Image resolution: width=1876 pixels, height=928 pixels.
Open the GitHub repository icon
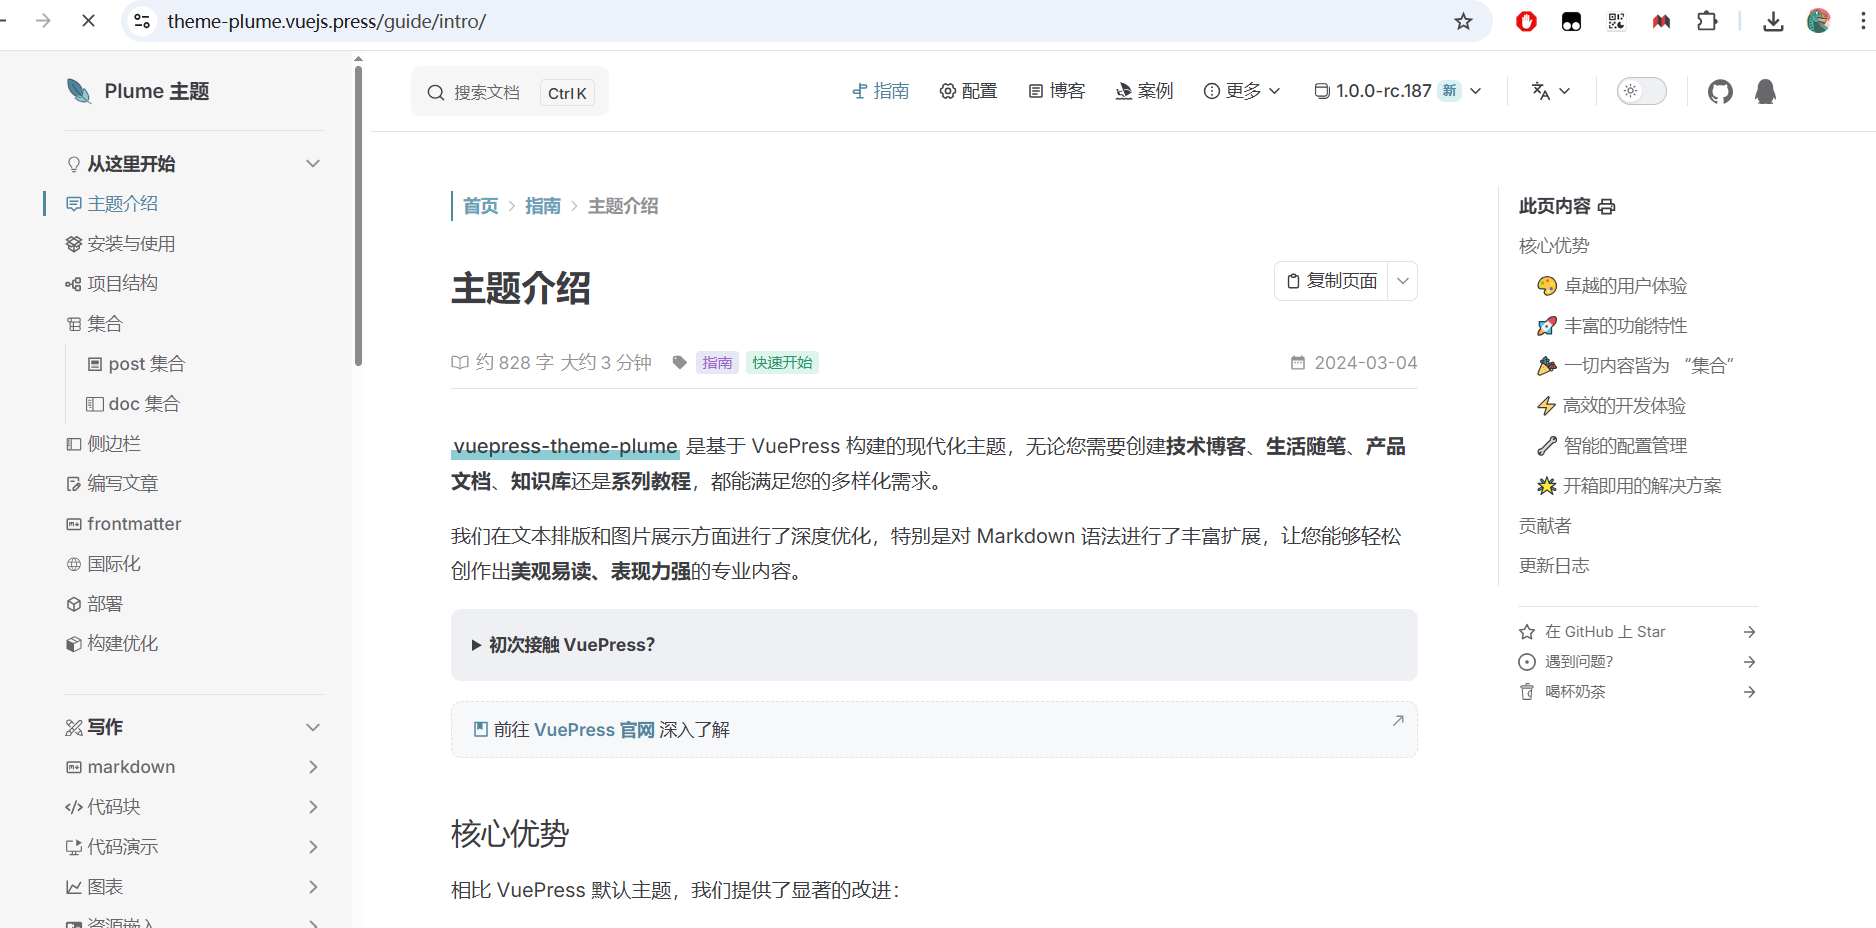tap(1720, 92)
